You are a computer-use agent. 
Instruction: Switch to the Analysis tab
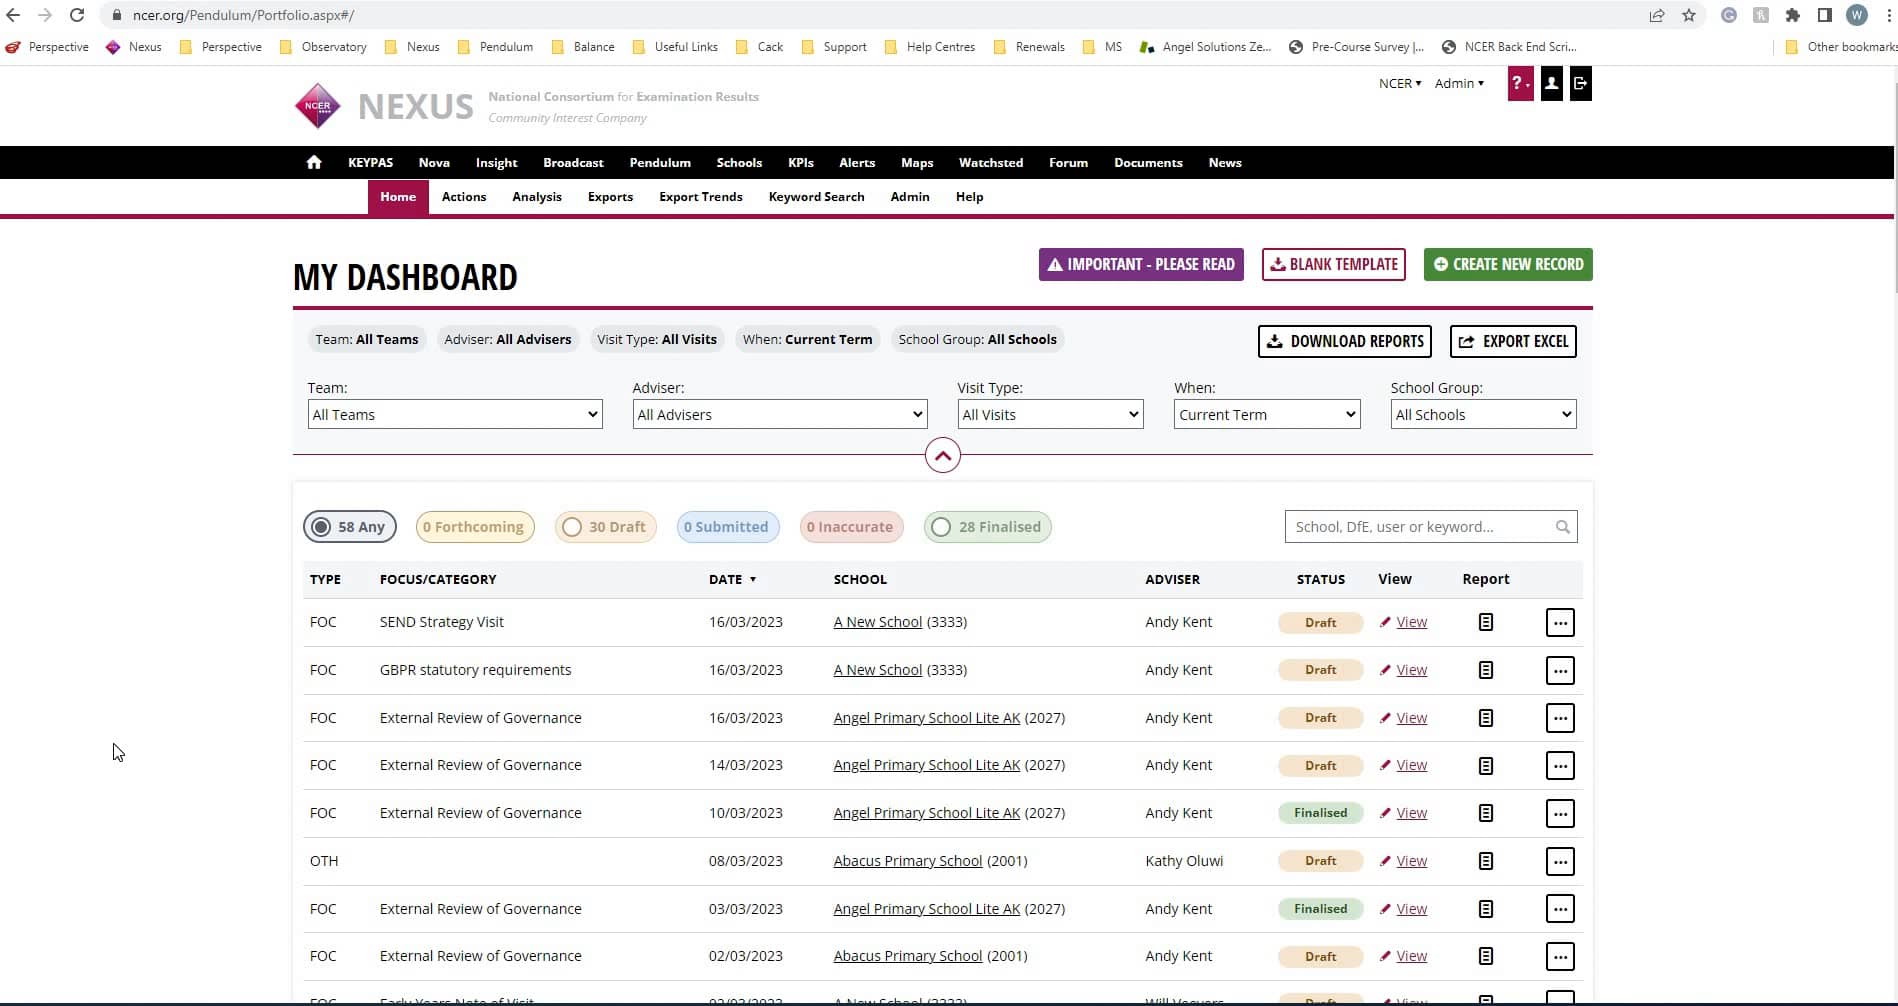point(536,197)
